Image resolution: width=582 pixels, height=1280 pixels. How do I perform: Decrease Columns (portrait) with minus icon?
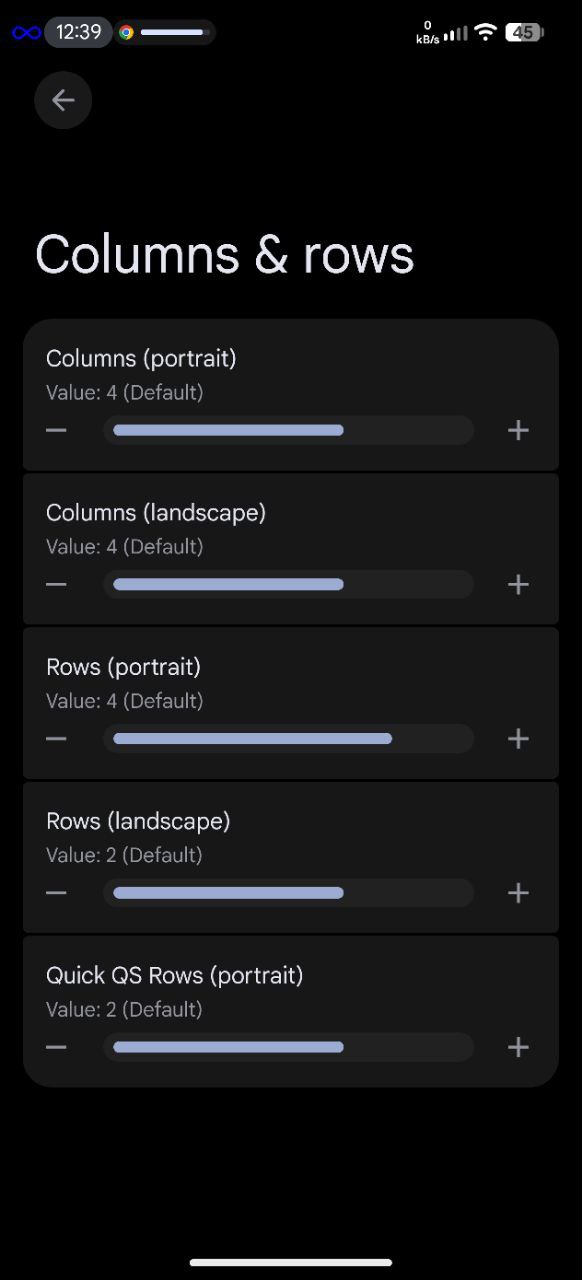pos(56,430)
